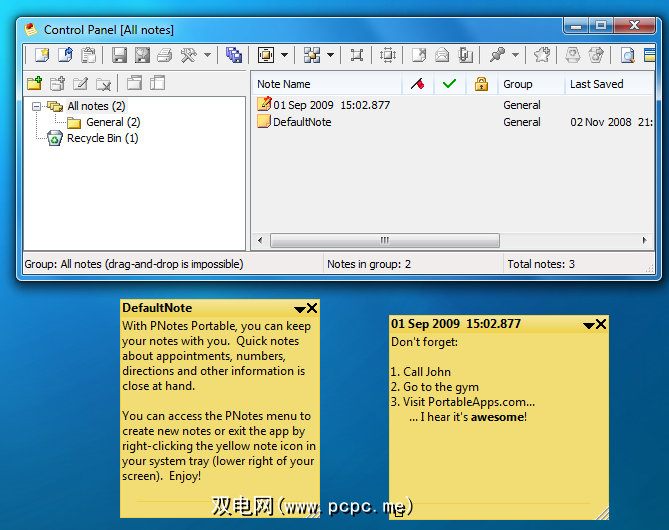Click the send by email envelope icon
This screenshot has width=669, height=530.
click(442, 55)
